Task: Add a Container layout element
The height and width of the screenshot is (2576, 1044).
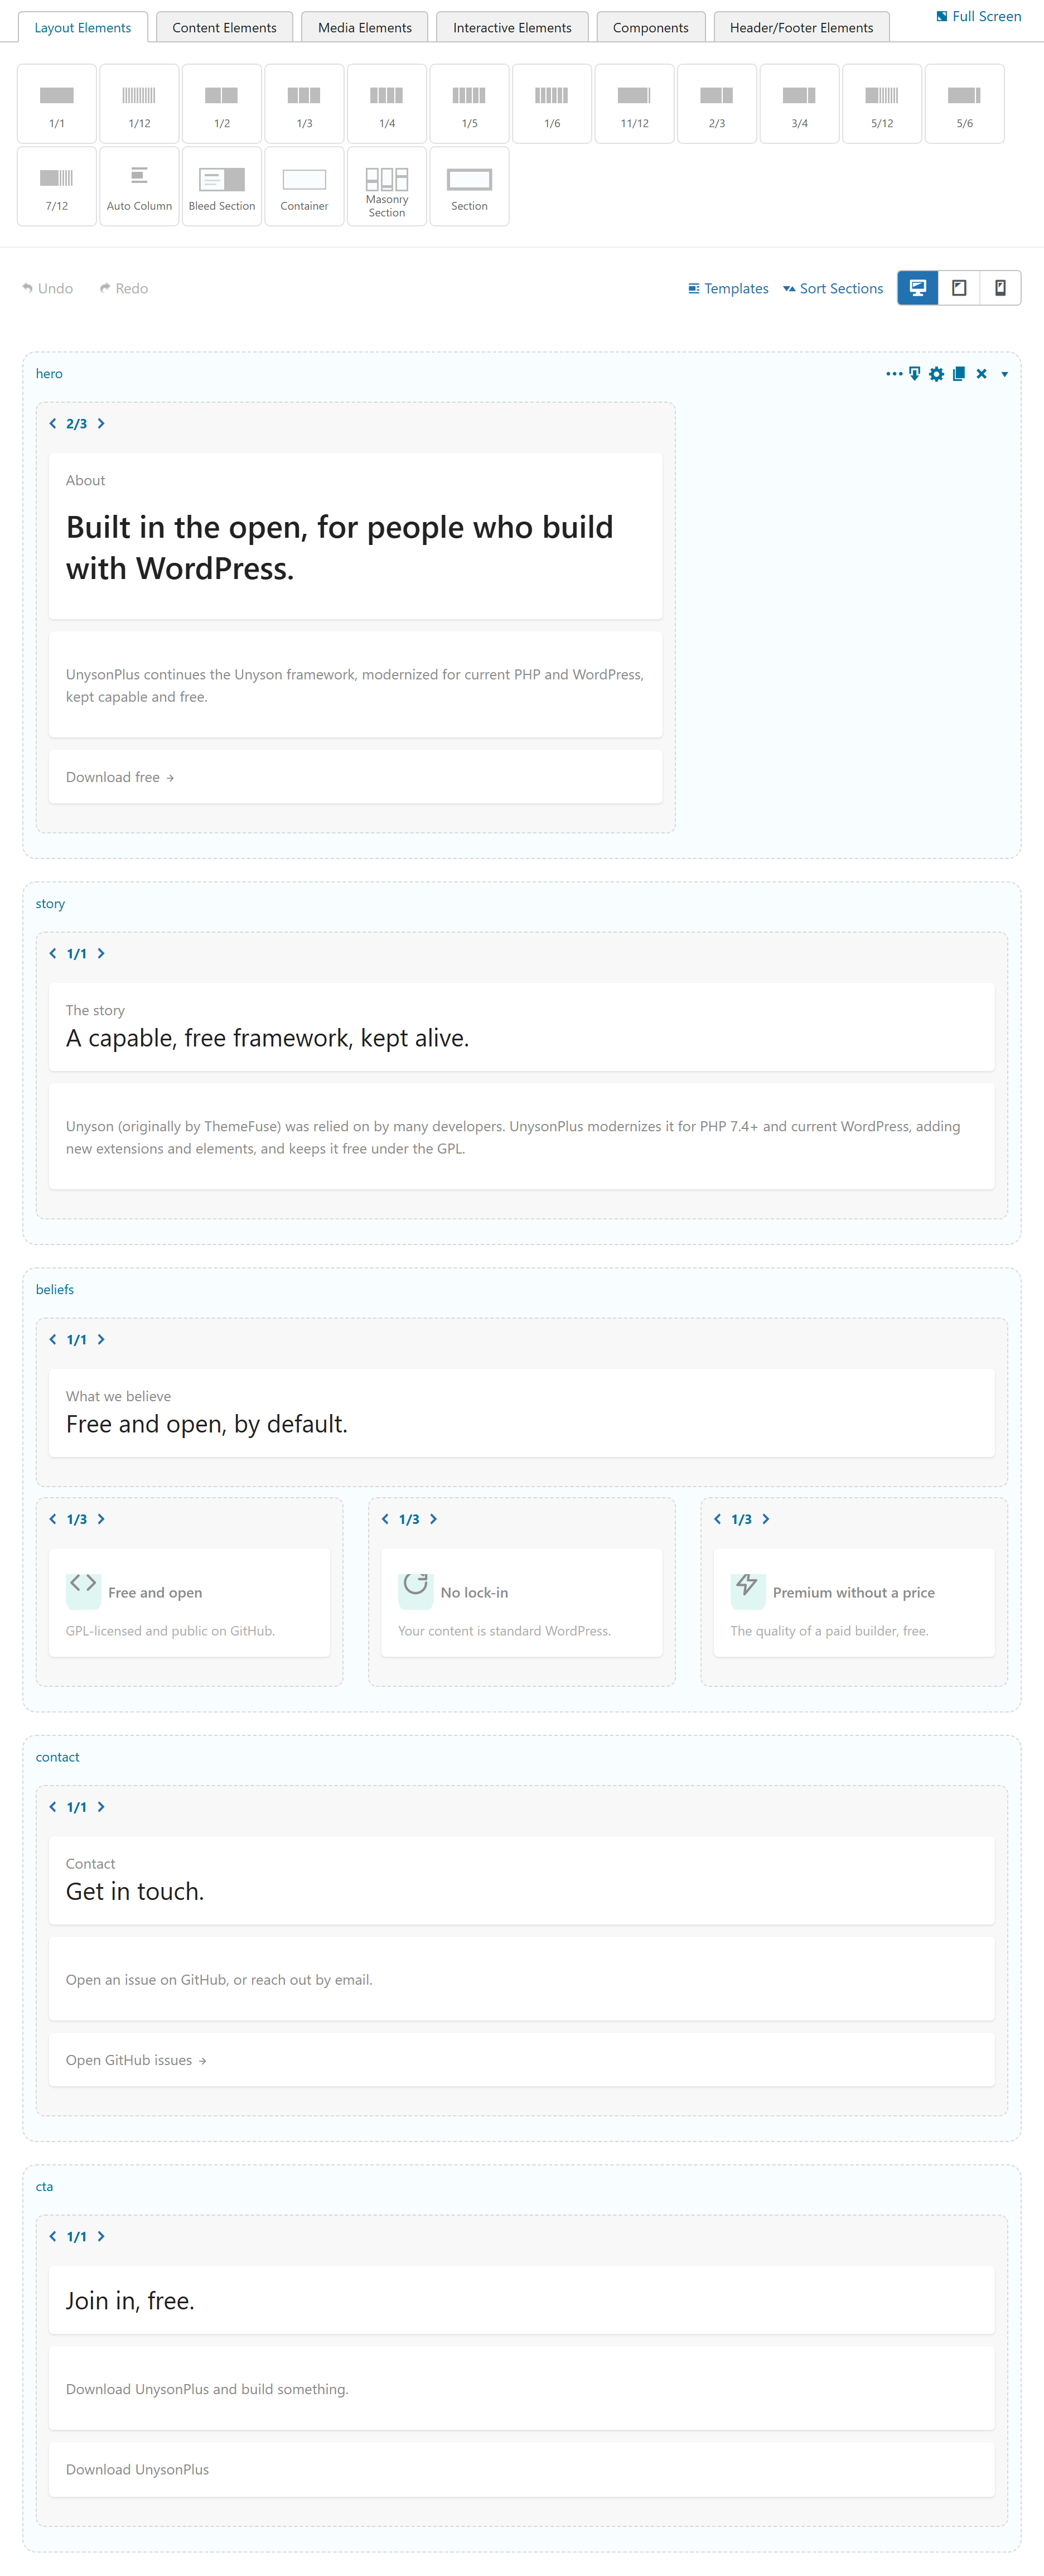Action: [305, 187]
